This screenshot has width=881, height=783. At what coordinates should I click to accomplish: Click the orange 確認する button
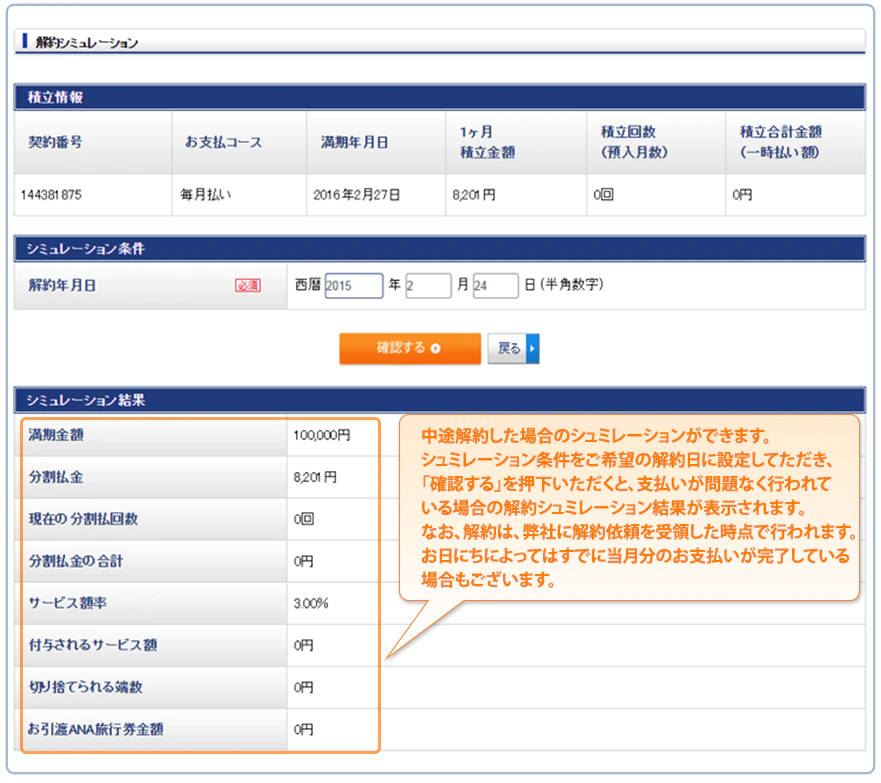coord(409,348)
